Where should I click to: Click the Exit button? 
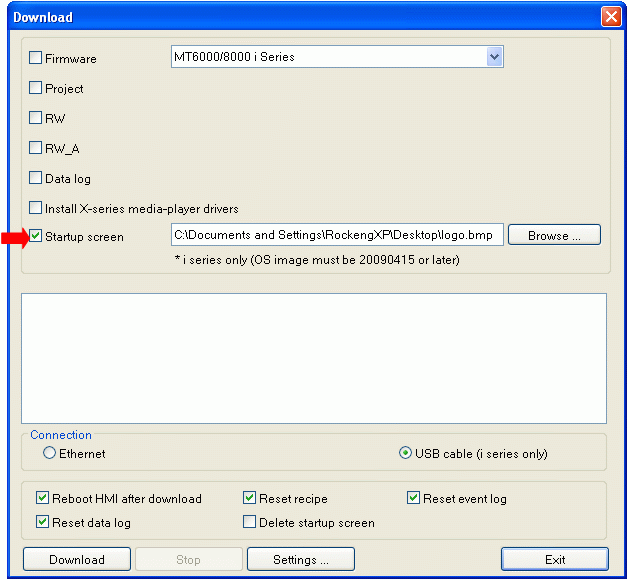[x=555, y=559]
